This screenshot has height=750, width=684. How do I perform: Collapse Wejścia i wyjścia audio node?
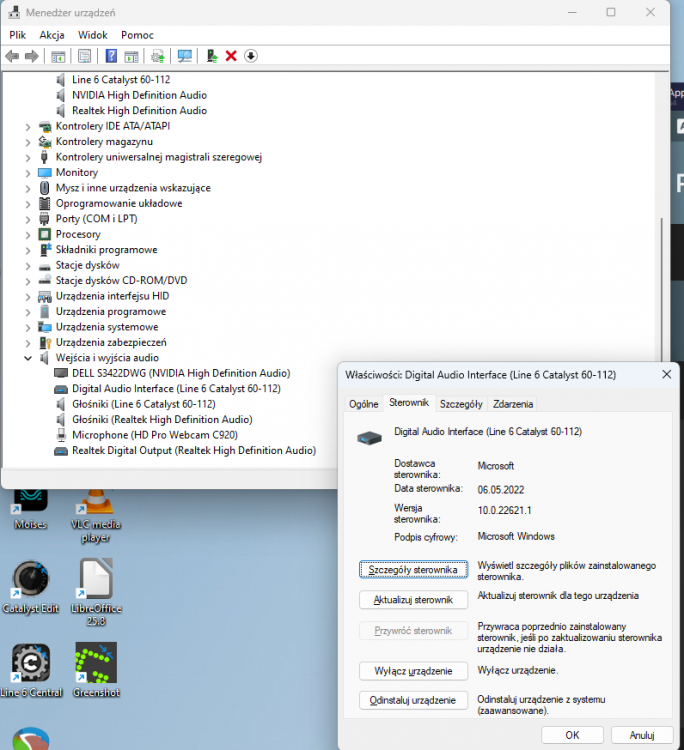pos(28,357)
